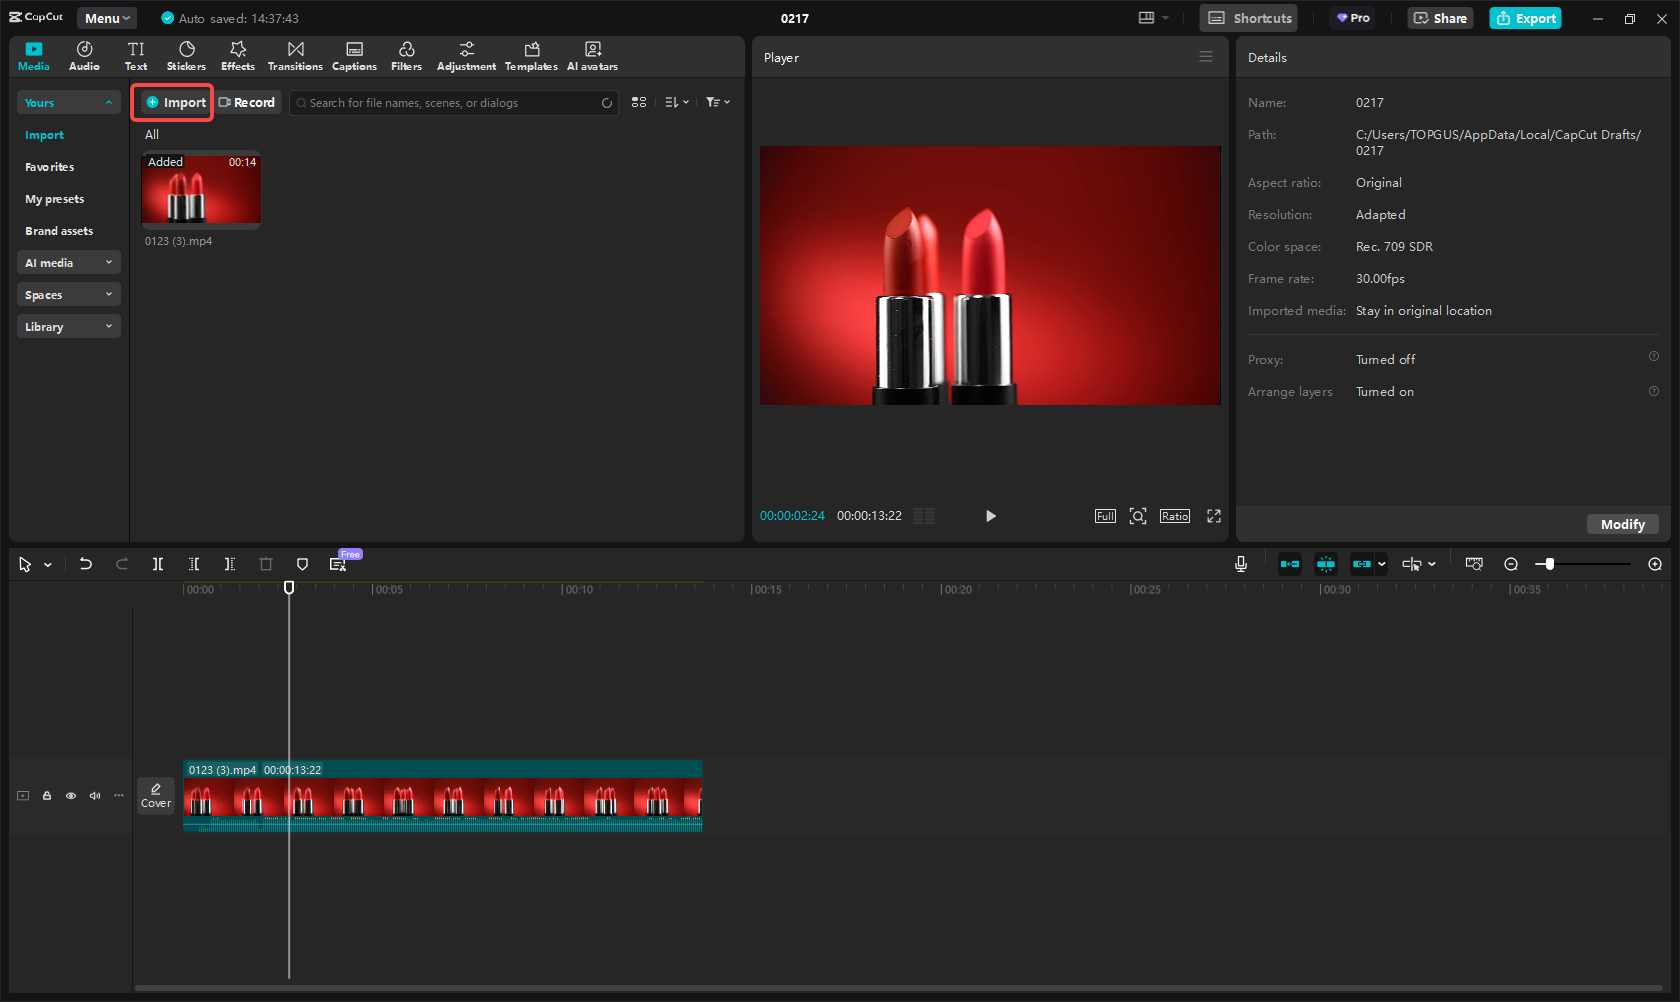Click the microphone voiceover record icon
The image size is (1680, 1002).
tap(1240, 564)
